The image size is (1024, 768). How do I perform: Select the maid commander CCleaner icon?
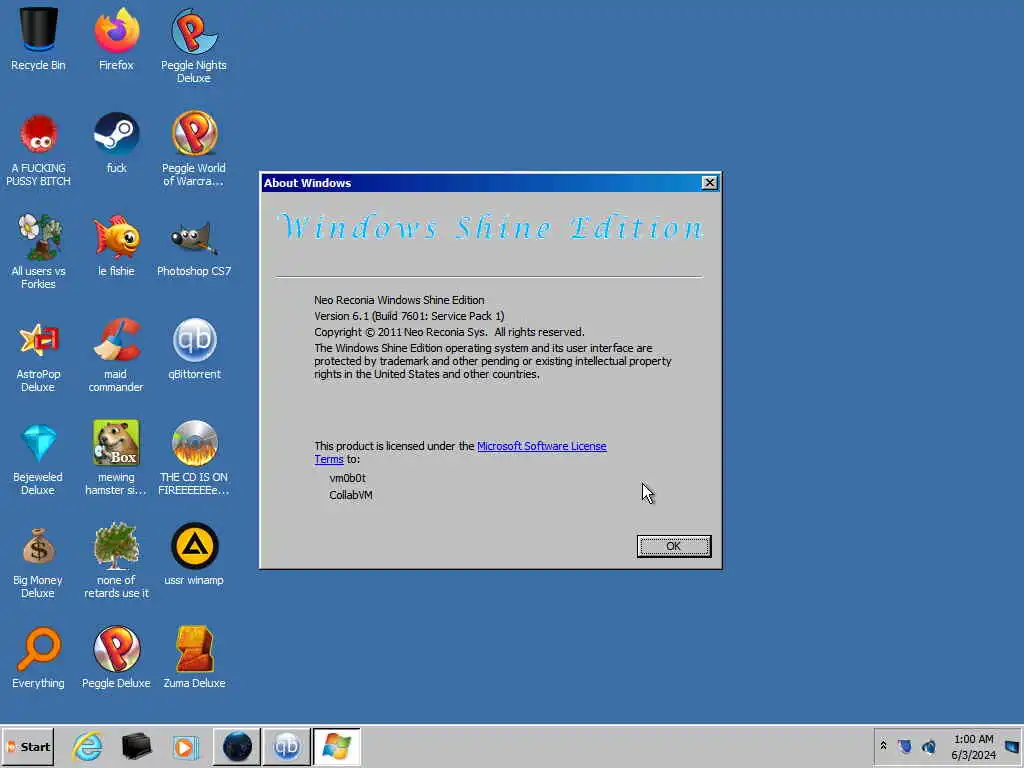pyautogui.click(x=116, y=355)
